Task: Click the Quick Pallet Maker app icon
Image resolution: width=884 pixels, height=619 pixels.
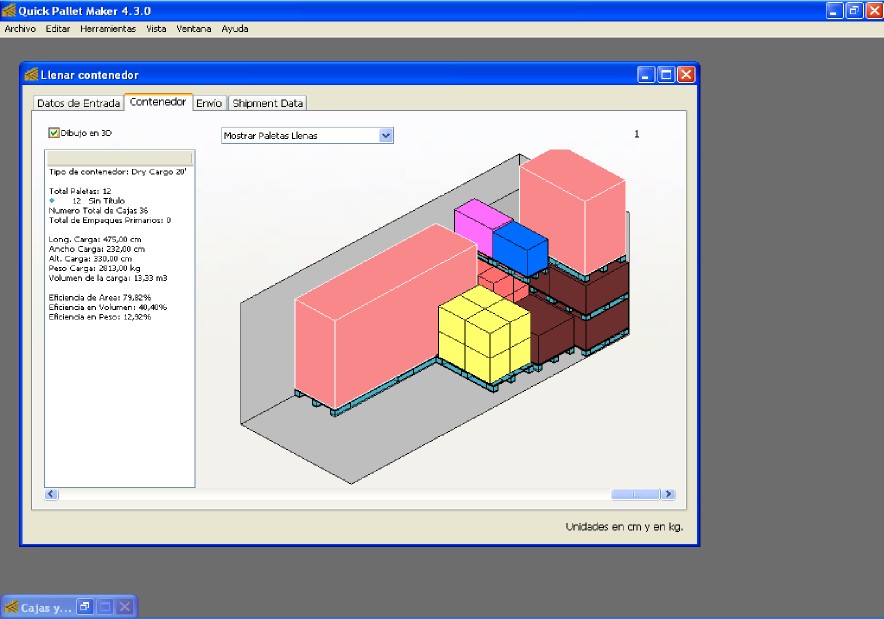Action: pos(9,11)
